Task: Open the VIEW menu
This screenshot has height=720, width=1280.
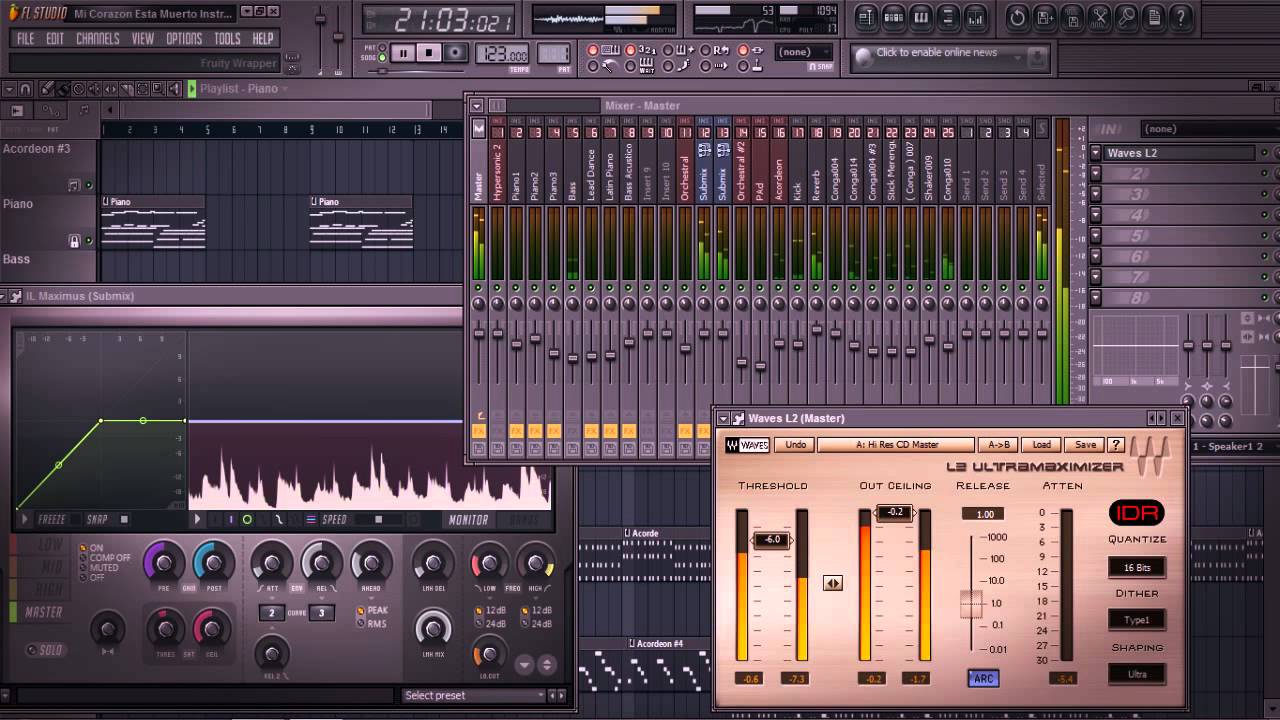Action: click(x=143, y=38)
